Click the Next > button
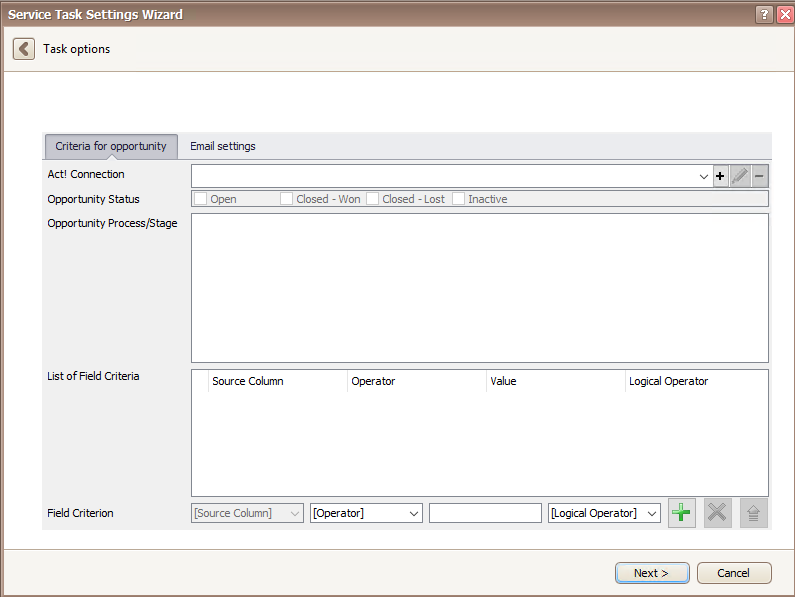Viewport: 795px width, 597px height. pyautogui.click(x=652, y=573)
